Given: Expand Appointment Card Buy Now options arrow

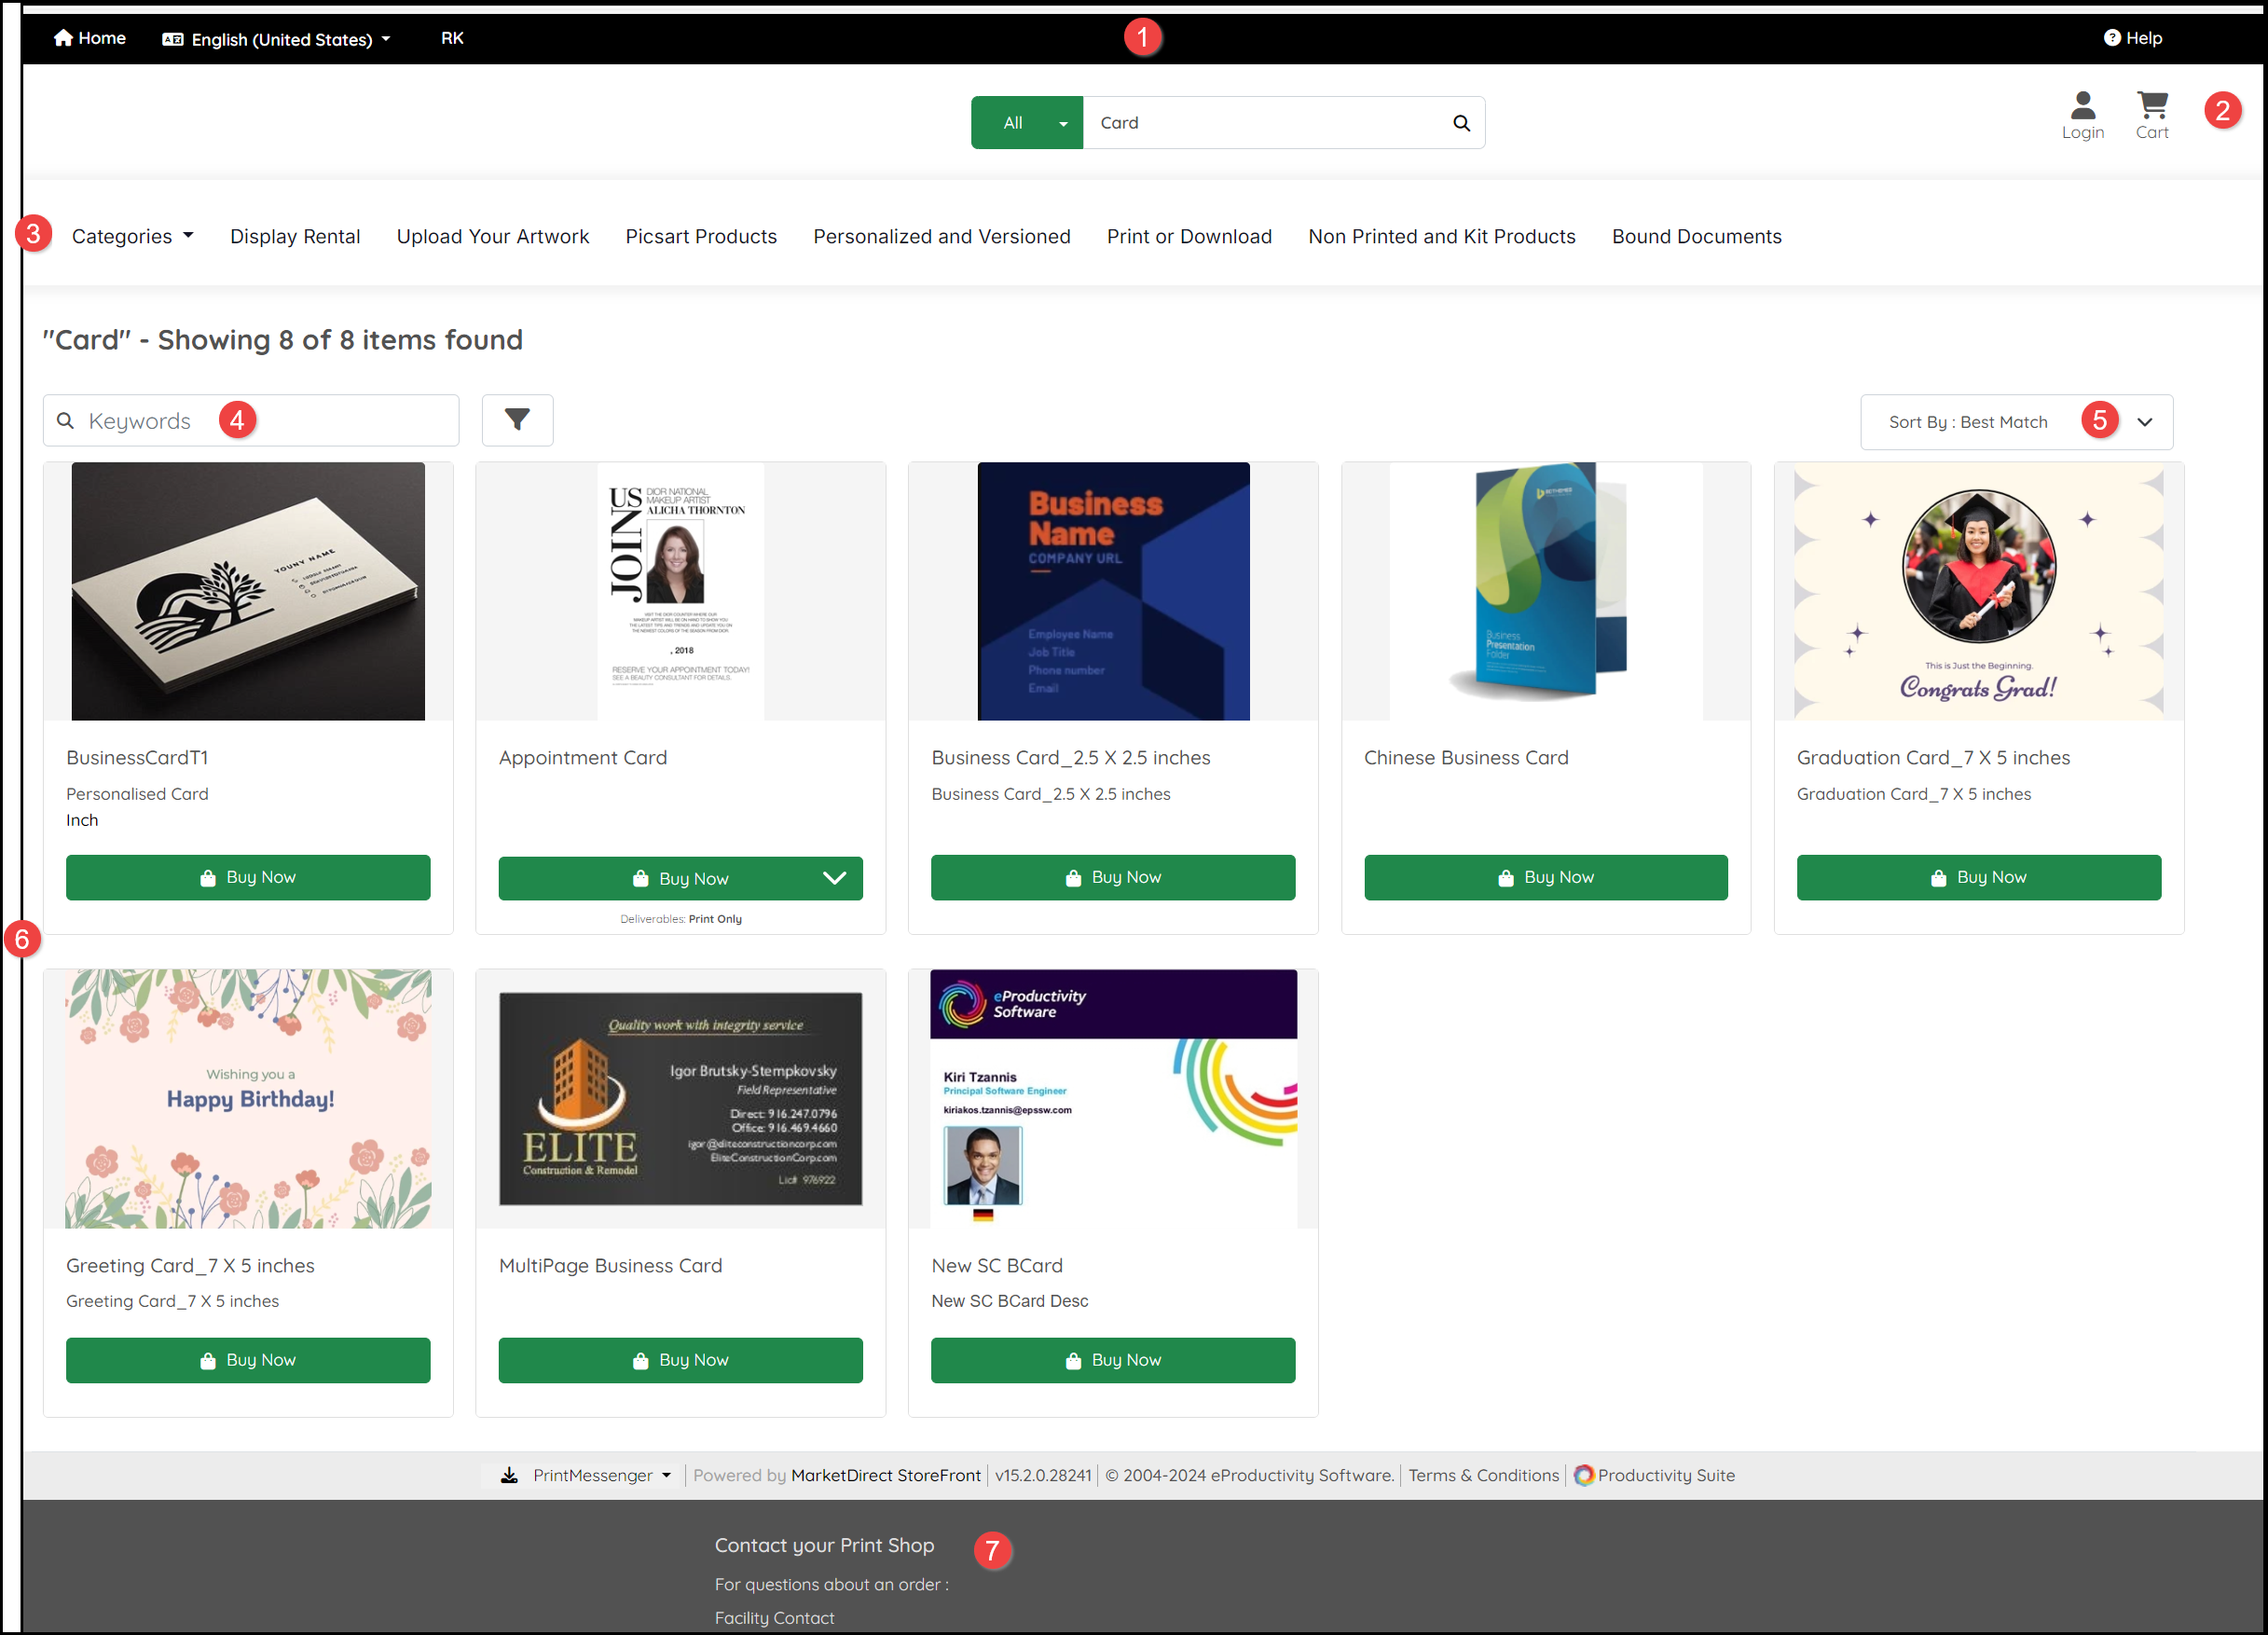Looking at the screenshot, I should [x=834, y=878].
